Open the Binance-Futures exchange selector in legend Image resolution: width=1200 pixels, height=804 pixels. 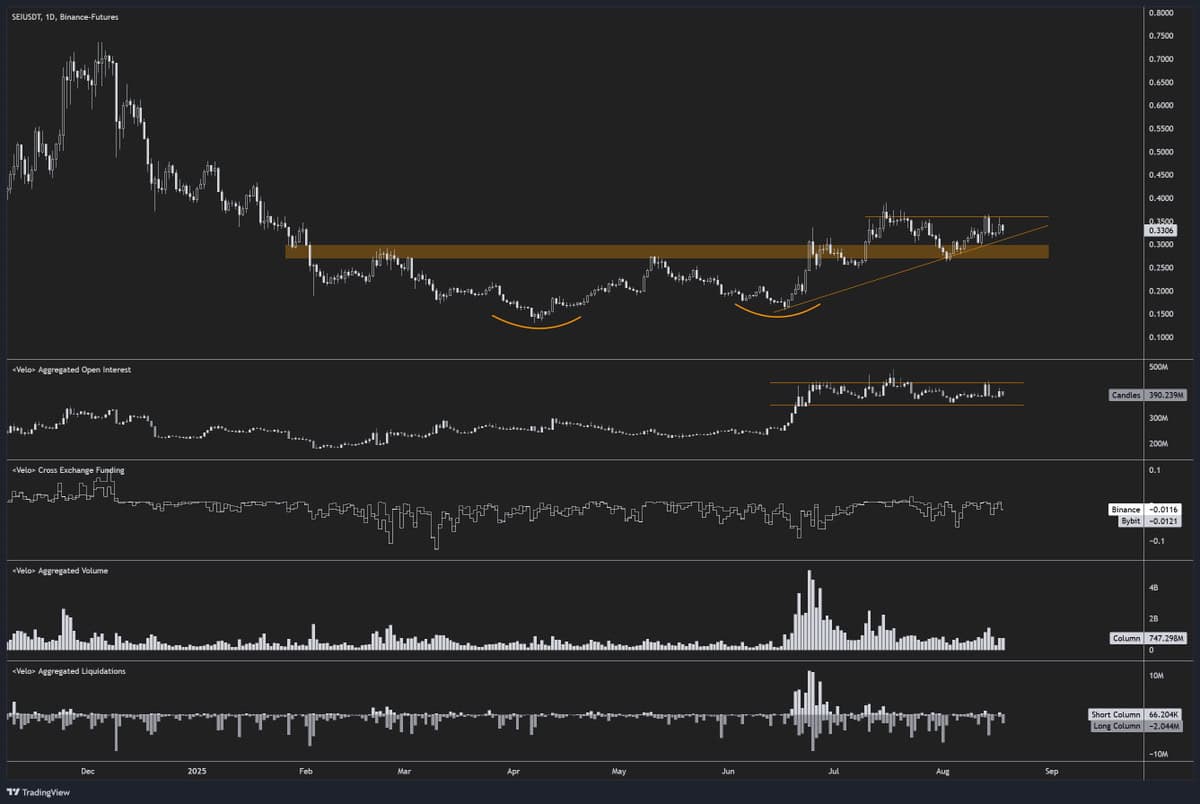coord(88,16)
